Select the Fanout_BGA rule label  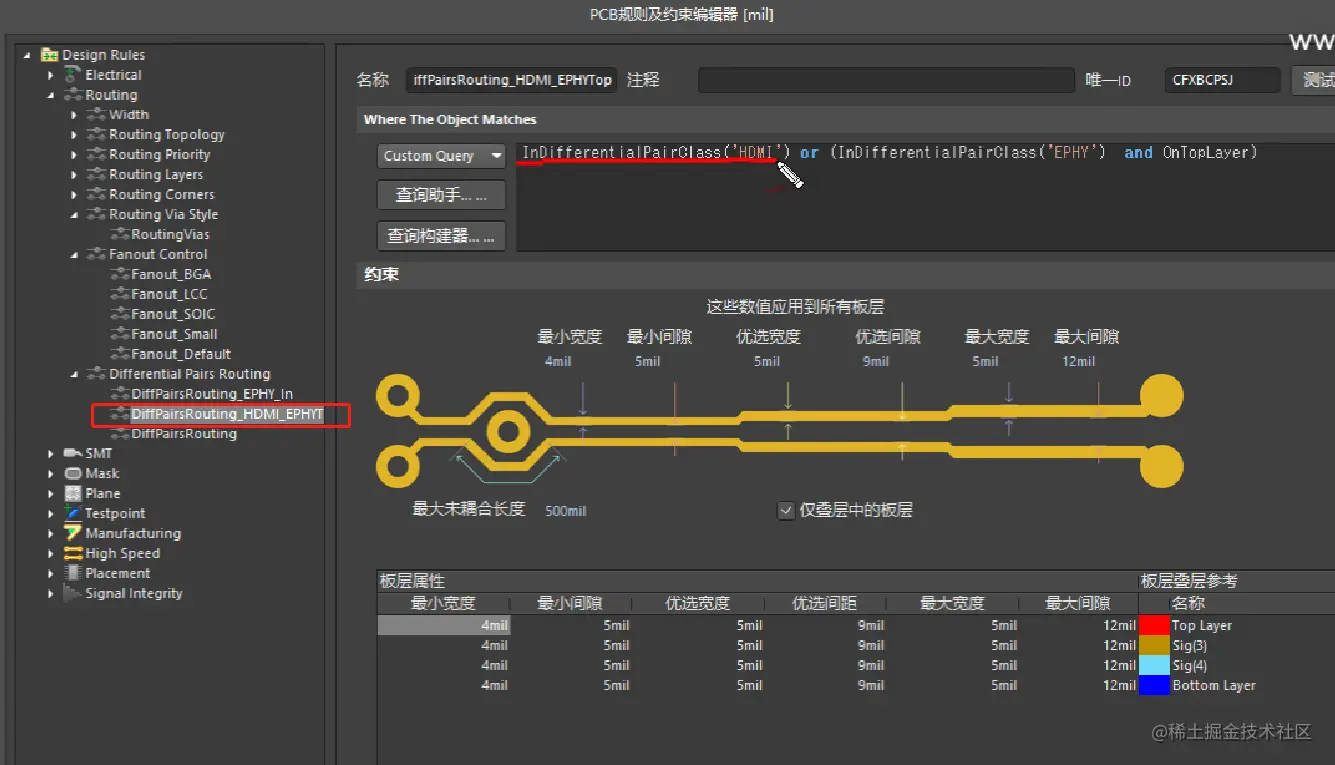[x=171, y=275]
